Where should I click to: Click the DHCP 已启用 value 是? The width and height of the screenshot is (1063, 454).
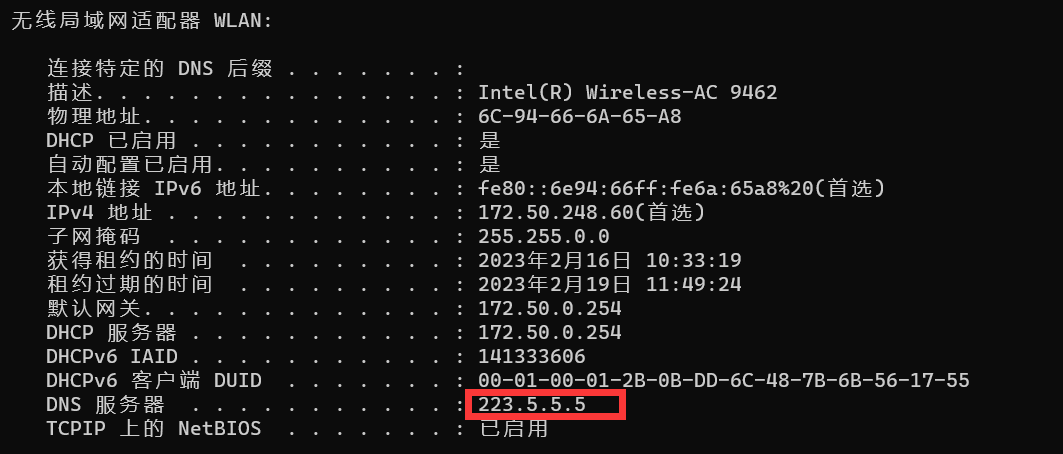coord(489,140)
